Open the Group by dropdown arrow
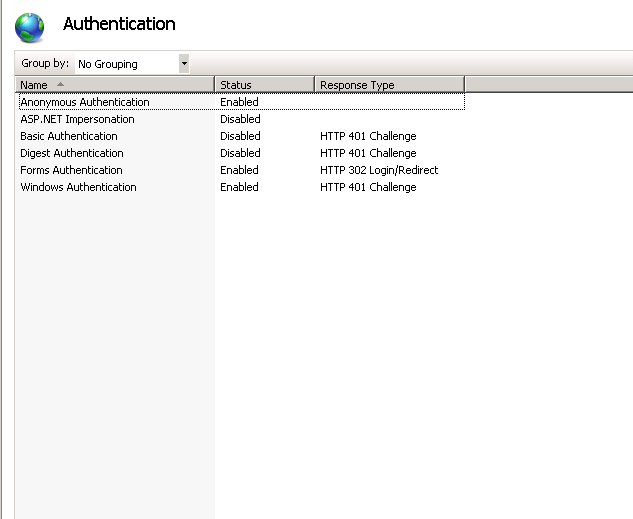 click(184, 64)
